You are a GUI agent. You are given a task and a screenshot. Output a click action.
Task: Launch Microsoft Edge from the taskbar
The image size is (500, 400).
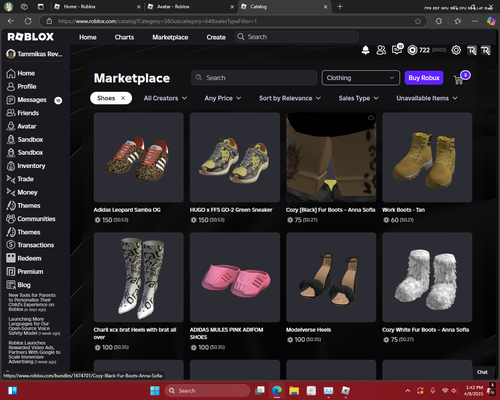(x=277, y=391)
